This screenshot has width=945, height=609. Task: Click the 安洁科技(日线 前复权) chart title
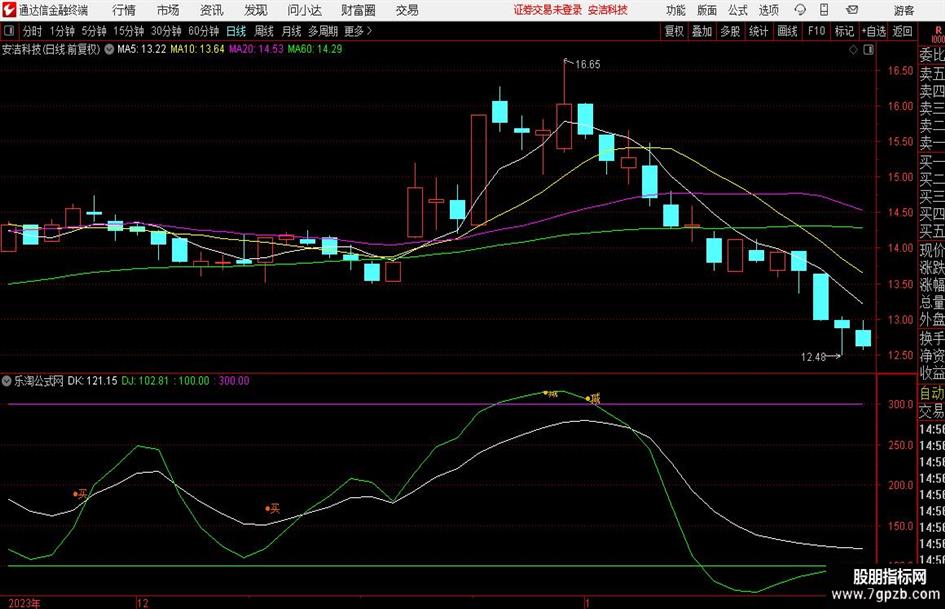tap(51, 49)
